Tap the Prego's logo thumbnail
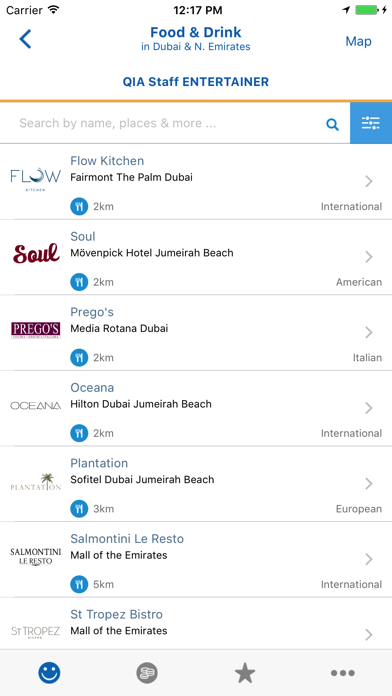392x696 pixels. click(36, 331)
